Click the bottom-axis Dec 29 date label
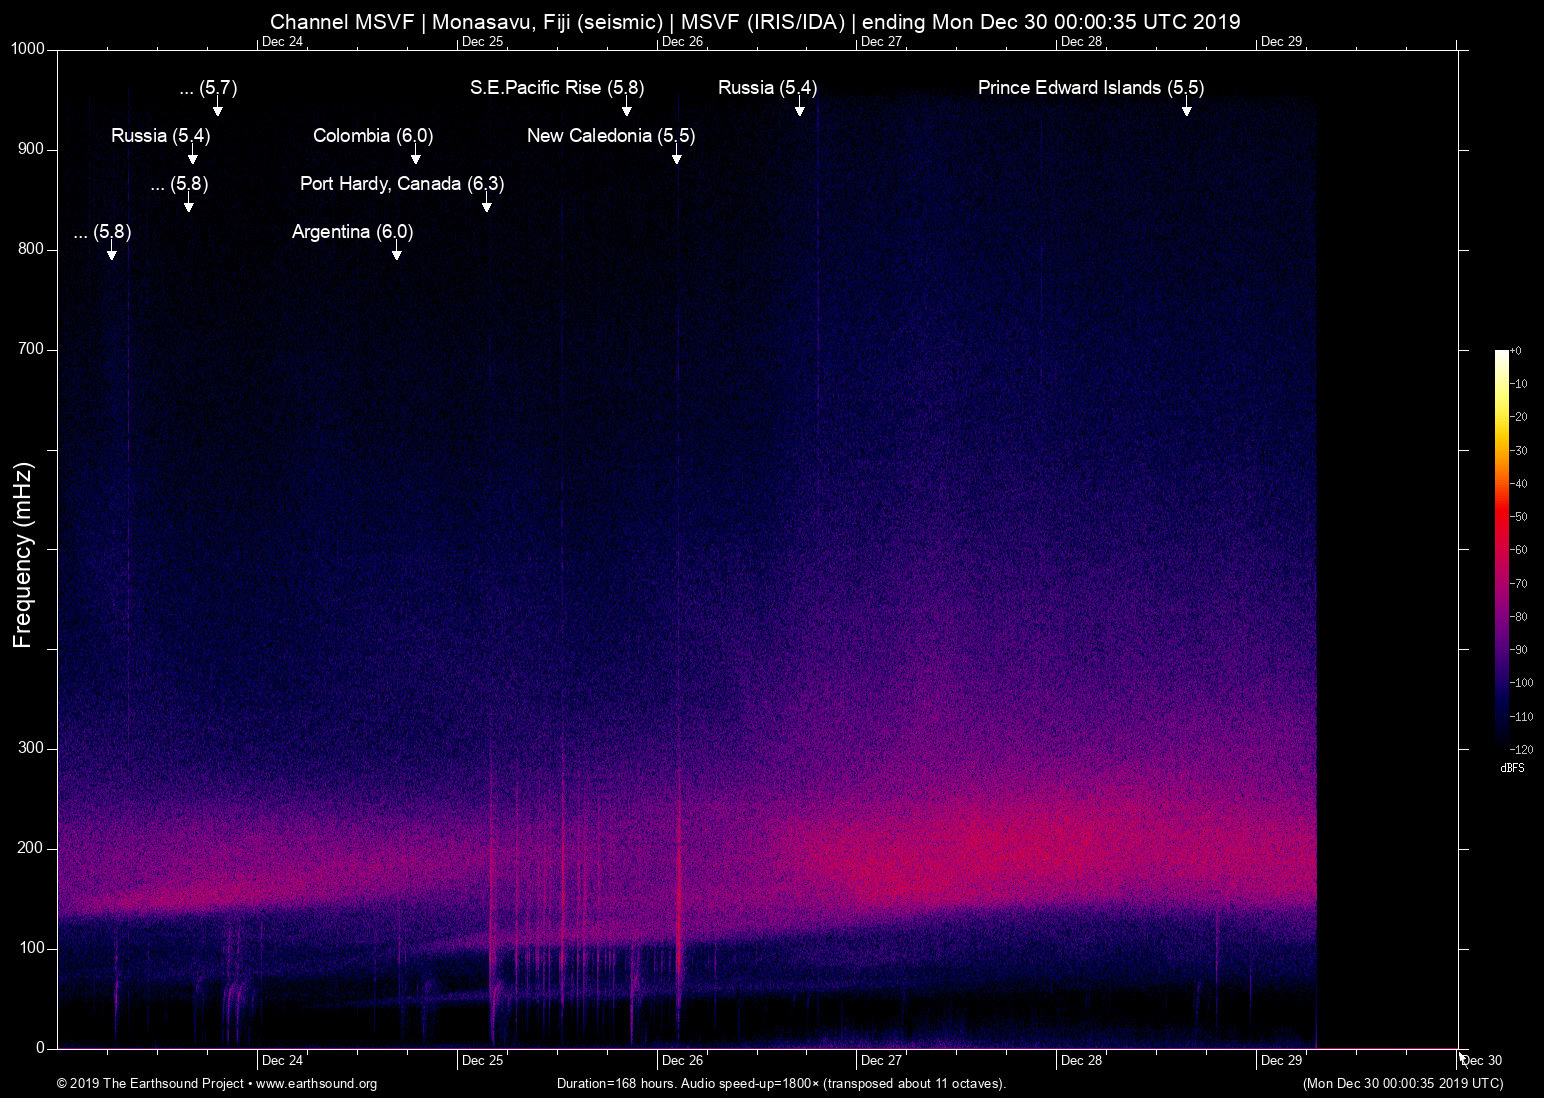 (x=1281, y=1061)
